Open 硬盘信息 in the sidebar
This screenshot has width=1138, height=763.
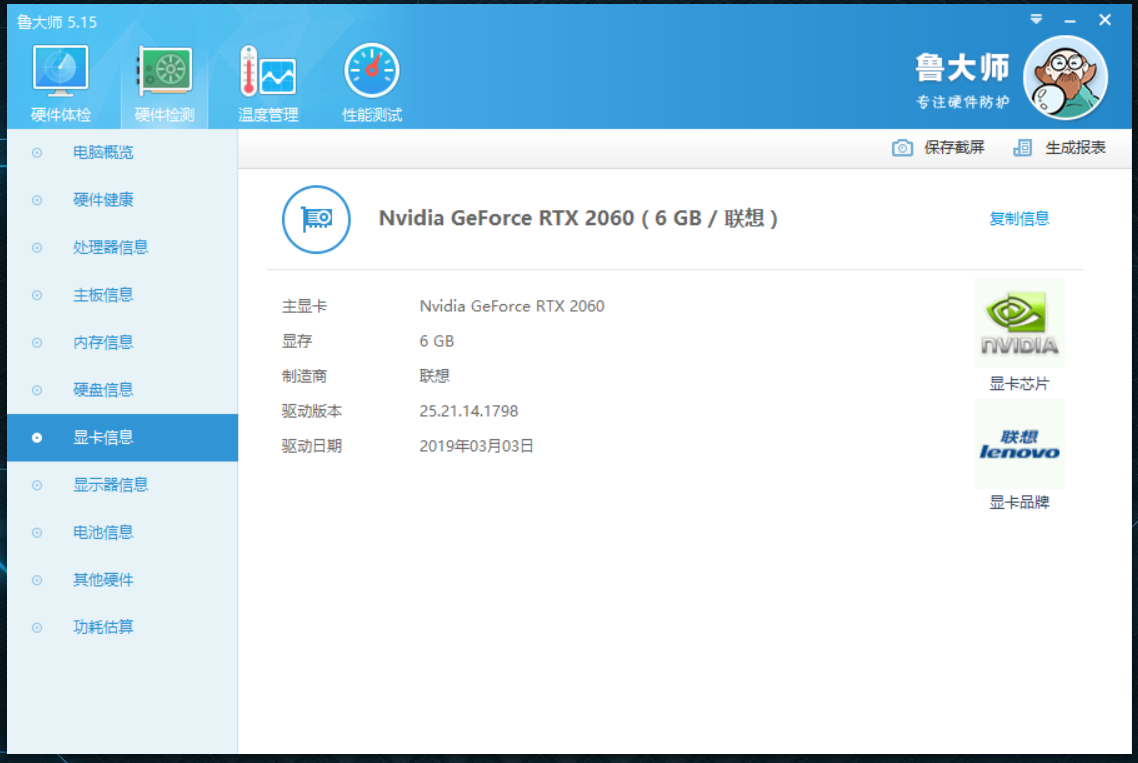point(123,390)
